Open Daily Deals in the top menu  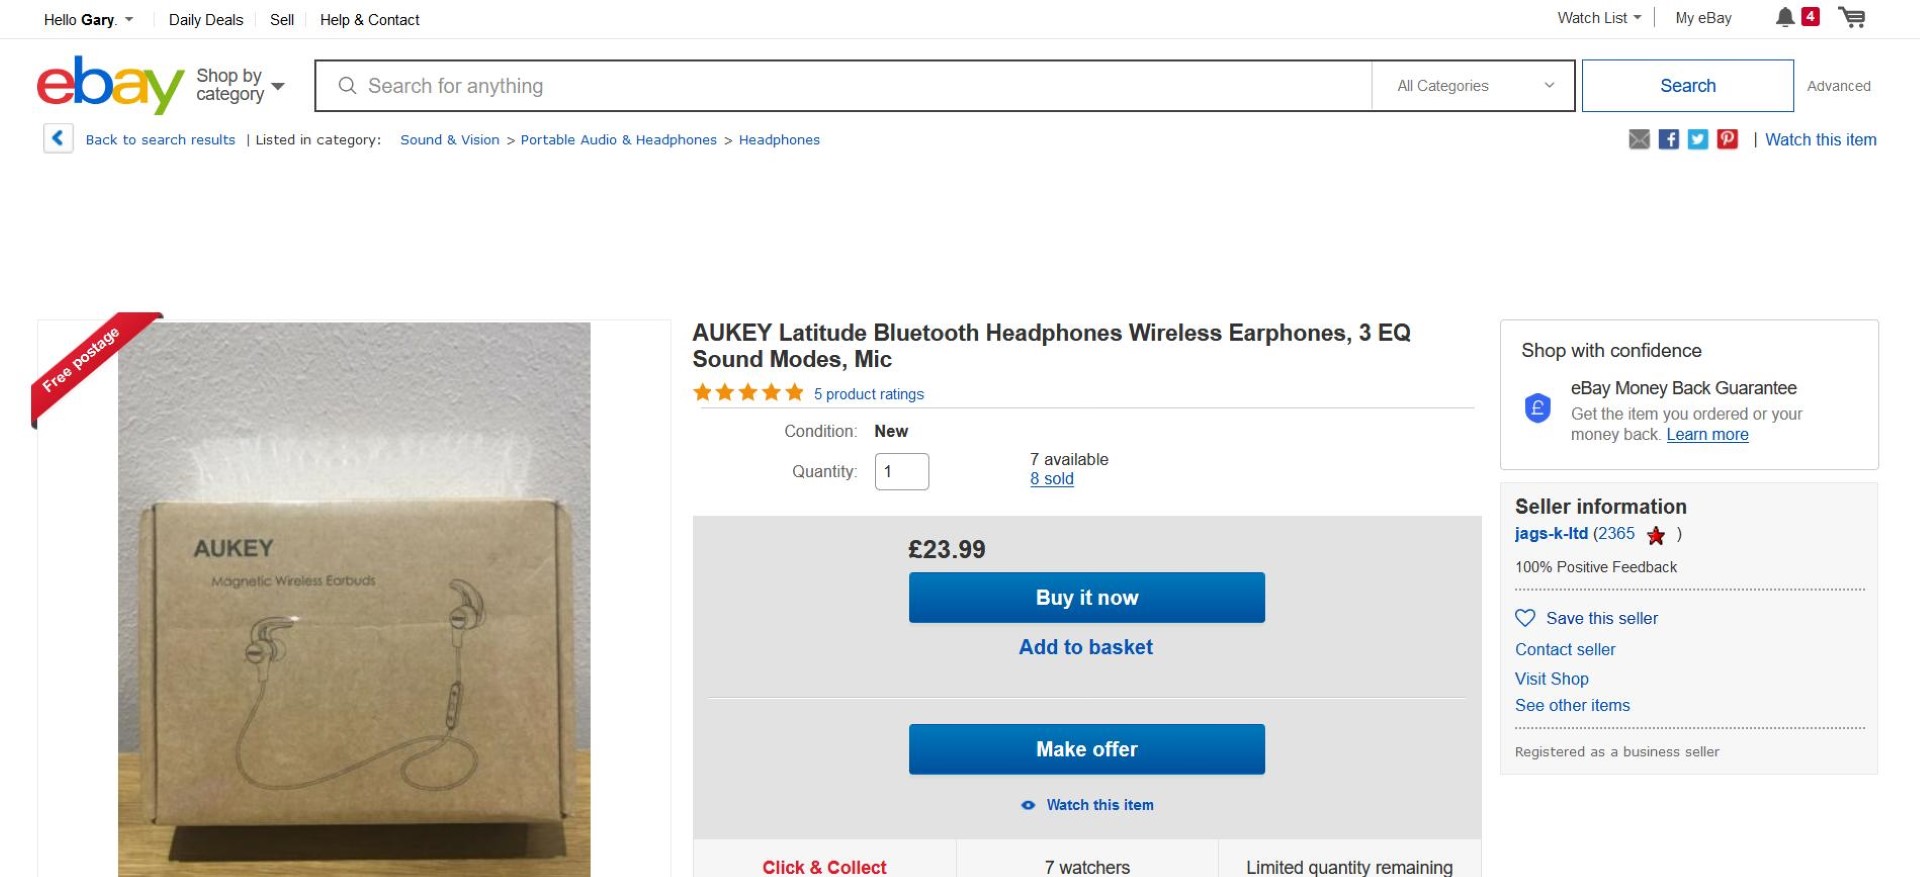pyautogui.click(x=206, y=20)
